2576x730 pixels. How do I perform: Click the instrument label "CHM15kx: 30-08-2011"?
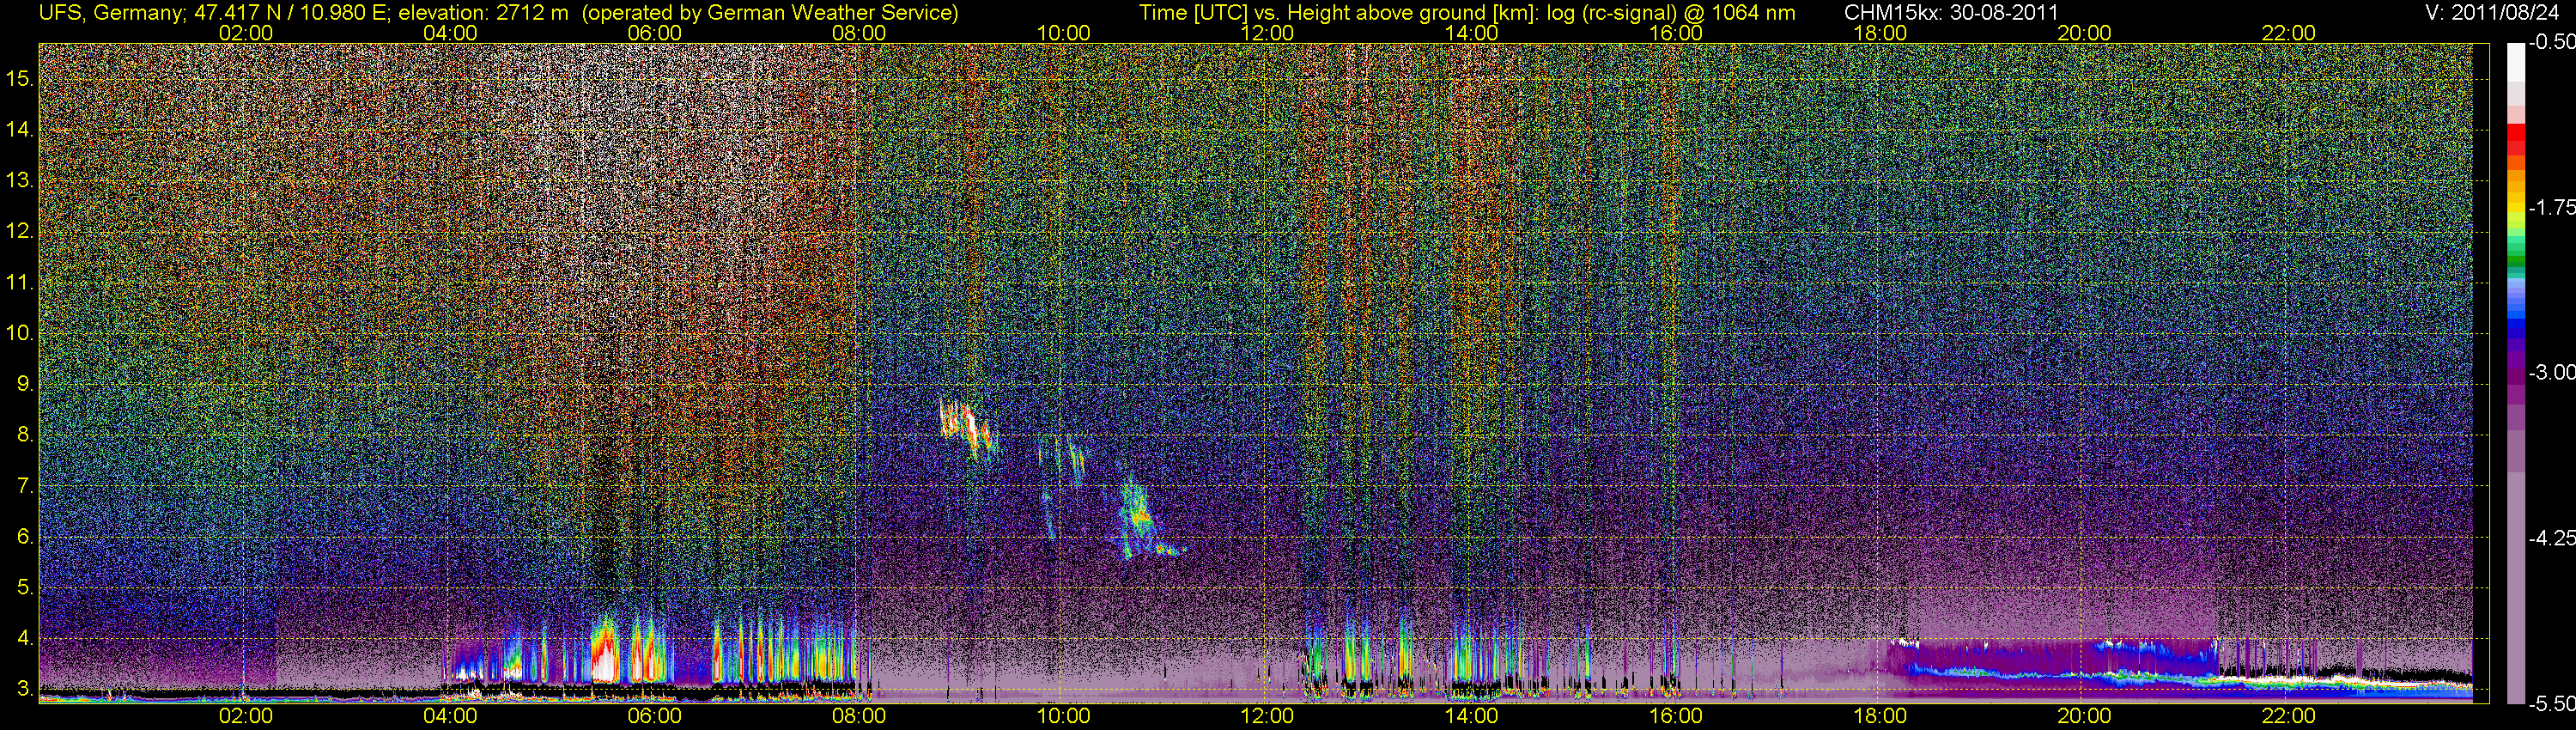click(x=1951, y=13)
